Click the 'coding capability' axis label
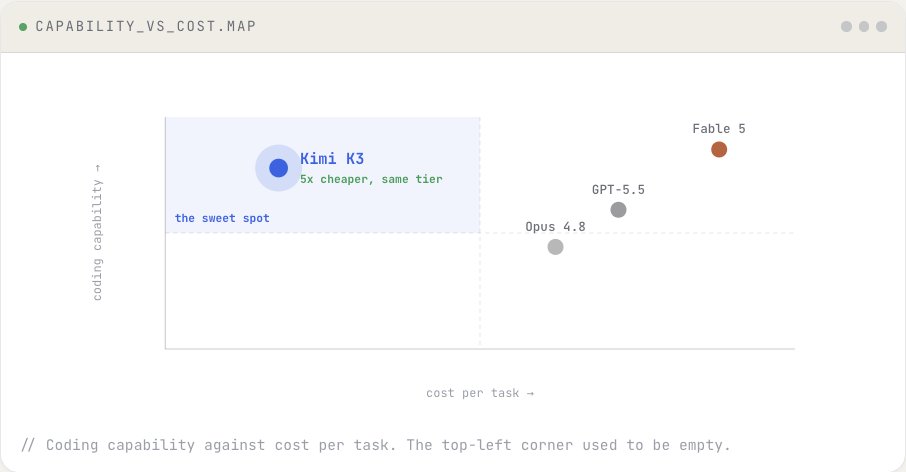 [98, 233]
